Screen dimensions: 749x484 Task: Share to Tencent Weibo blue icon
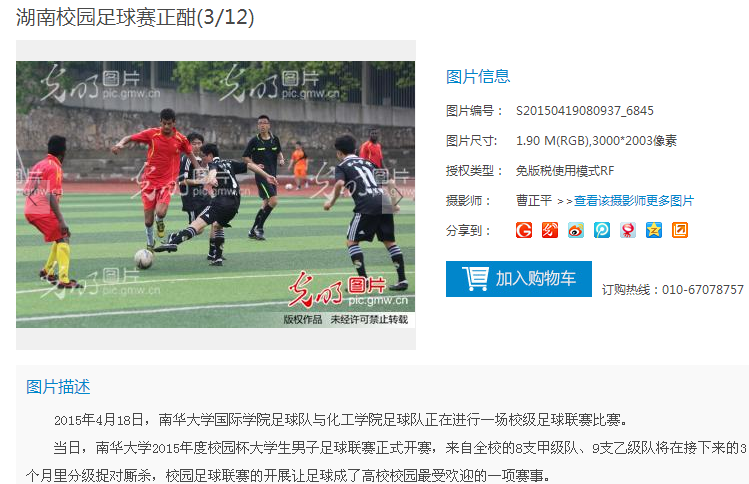coord(602,230)
